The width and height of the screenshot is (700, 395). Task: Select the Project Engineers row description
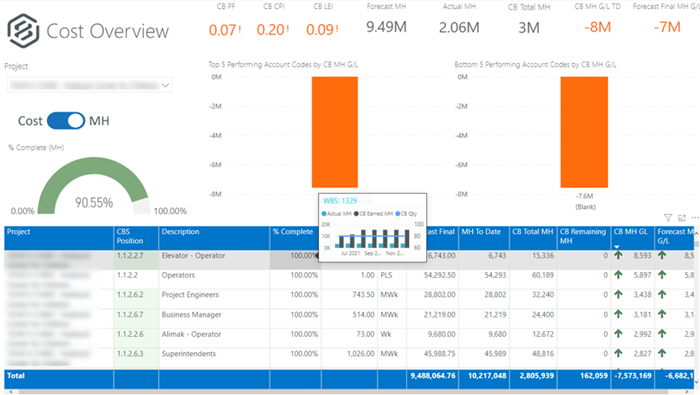click(x=190, y=295)
